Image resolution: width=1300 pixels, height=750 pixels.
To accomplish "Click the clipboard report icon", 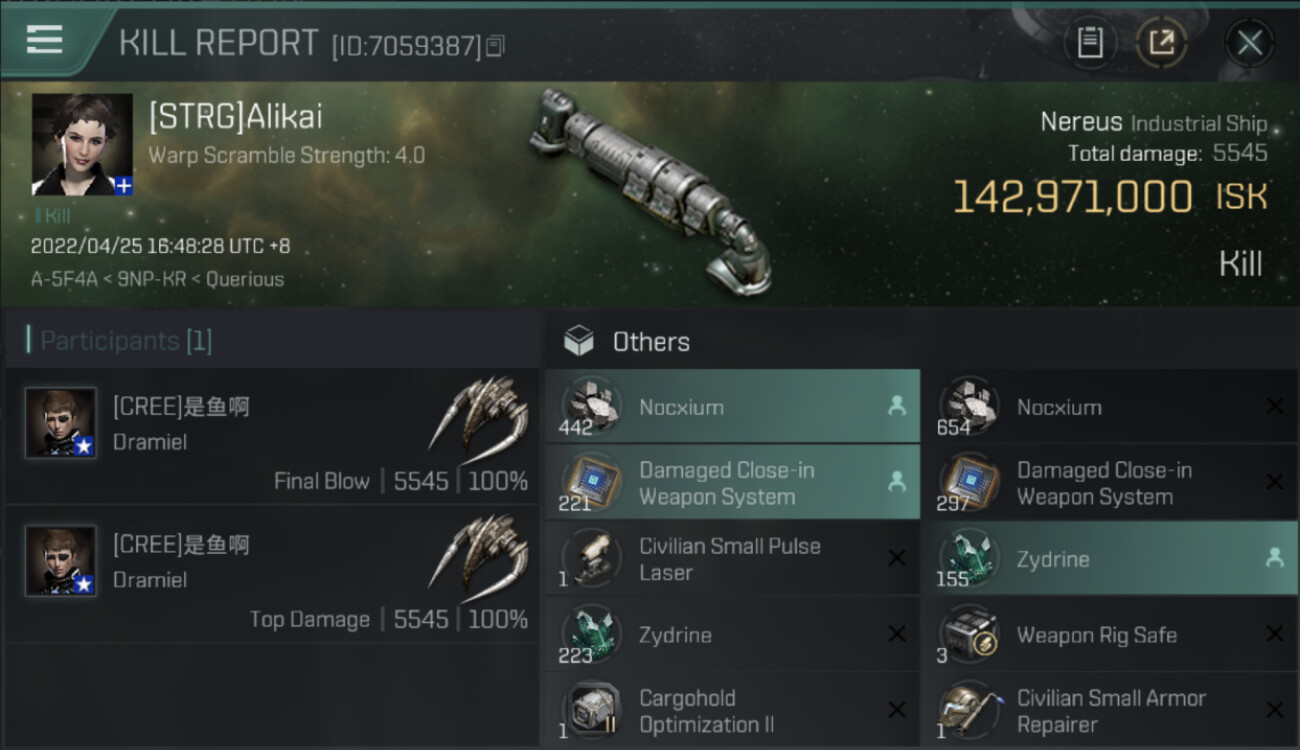I will coord(1090,43).
